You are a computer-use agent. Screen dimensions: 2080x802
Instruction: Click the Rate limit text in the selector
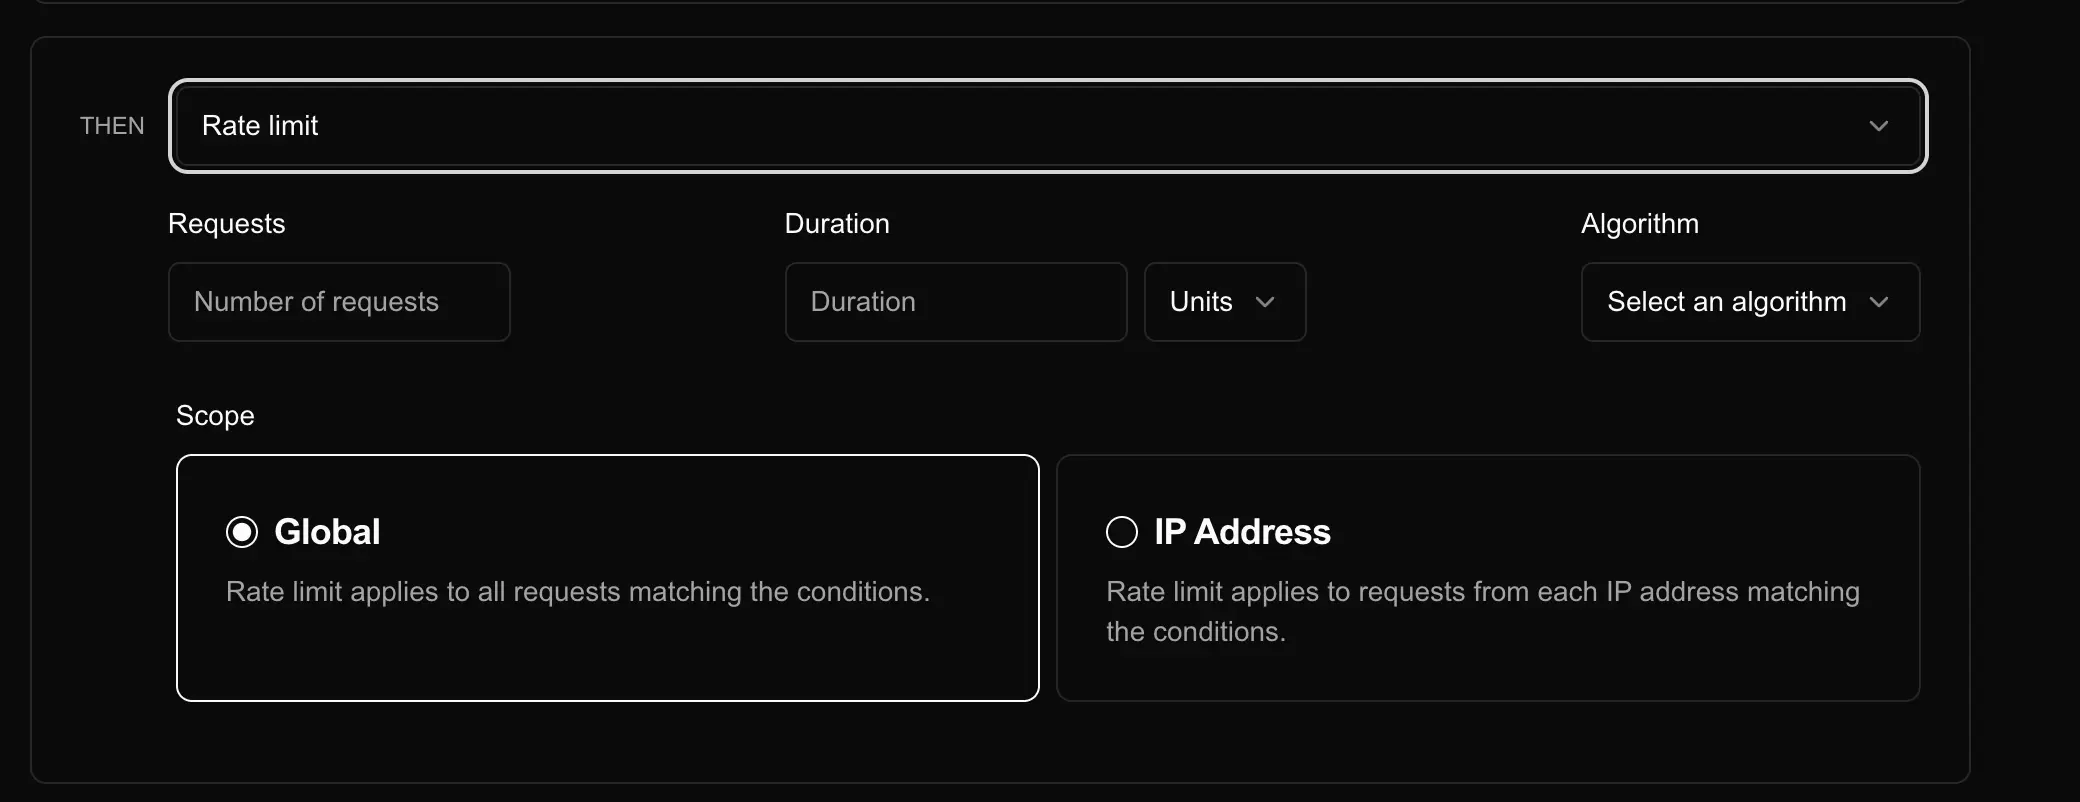pyautogui.click(x=260, y=126)
